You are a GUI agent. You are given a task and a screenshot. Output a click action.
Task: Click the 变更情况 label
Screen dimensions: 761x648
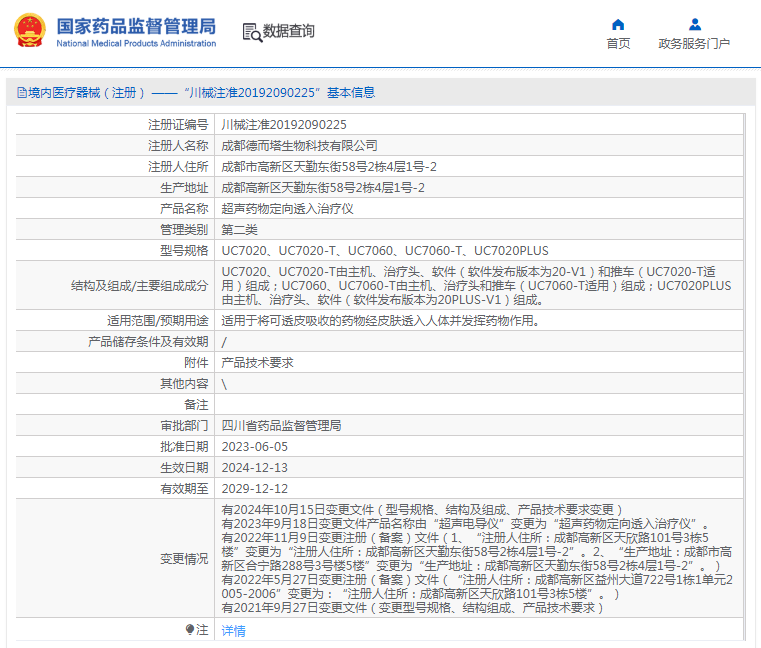(184, 559)
